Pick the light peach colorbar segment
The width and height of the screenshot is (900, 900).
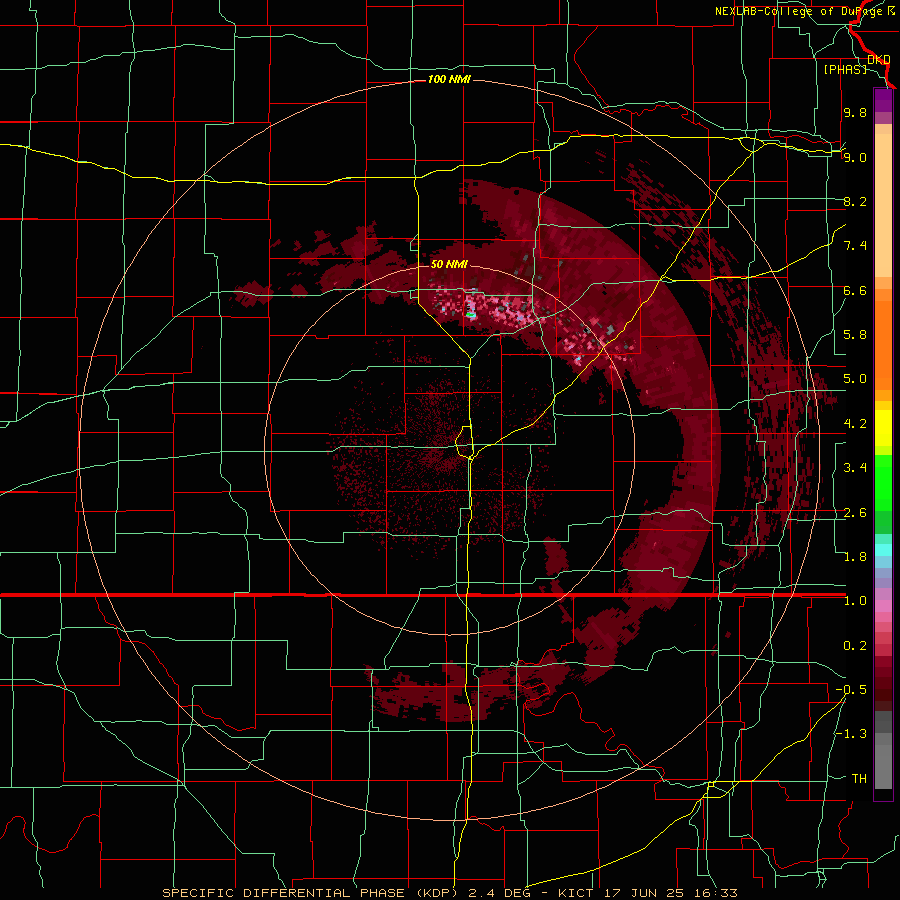pos(883,207)
